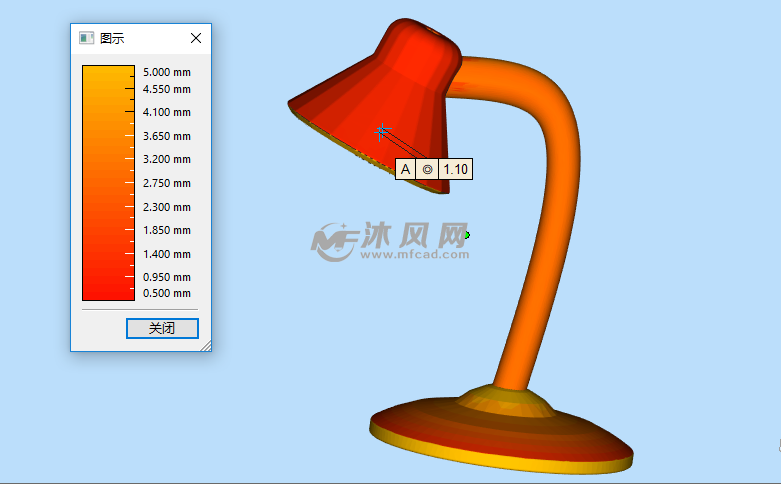Viewport: 781px width, 484px height.
Task: Click the red bottom of color scale
Action: pyautogui.click(x=108, y=292)
